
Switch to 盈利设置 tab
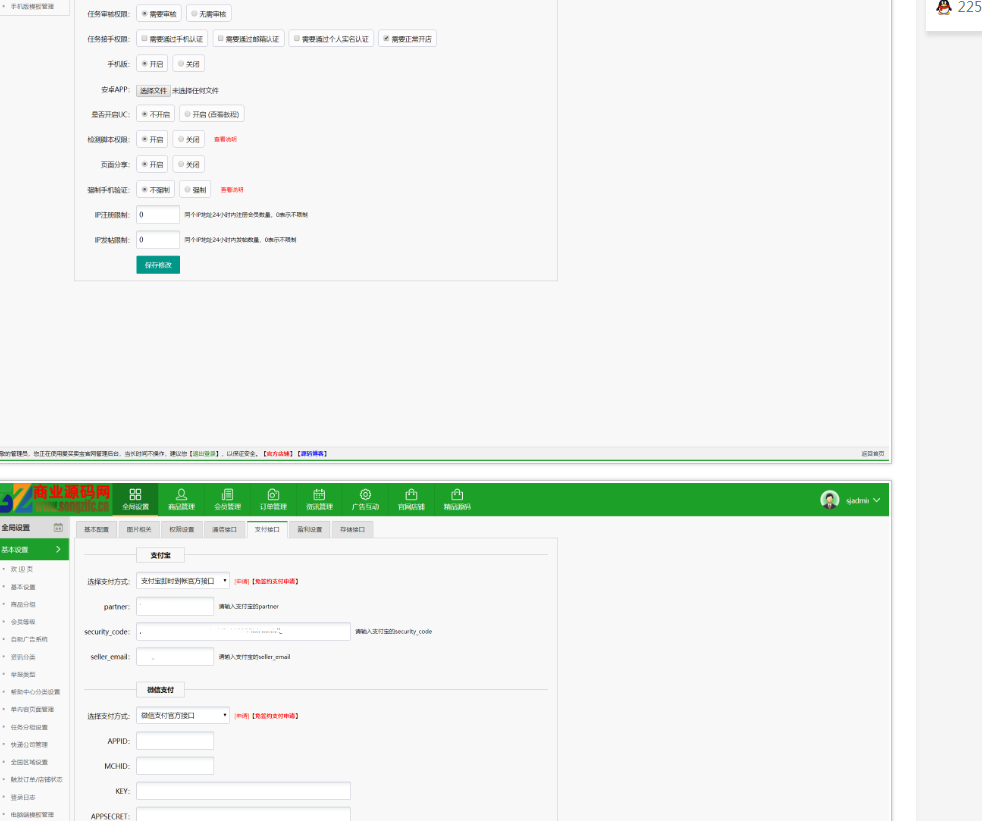[x=309, y=529]
